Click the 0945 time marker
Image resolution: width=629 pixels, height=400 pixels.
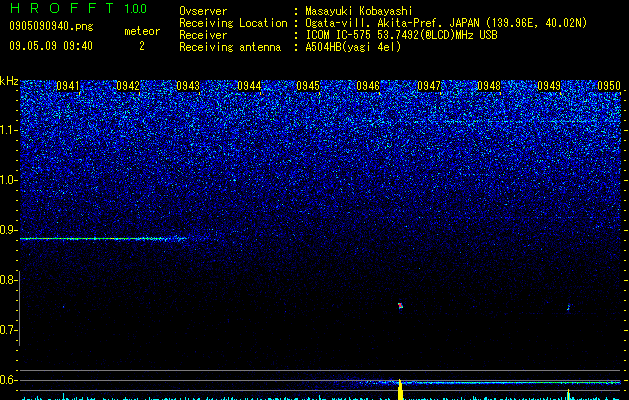(308, 86)
